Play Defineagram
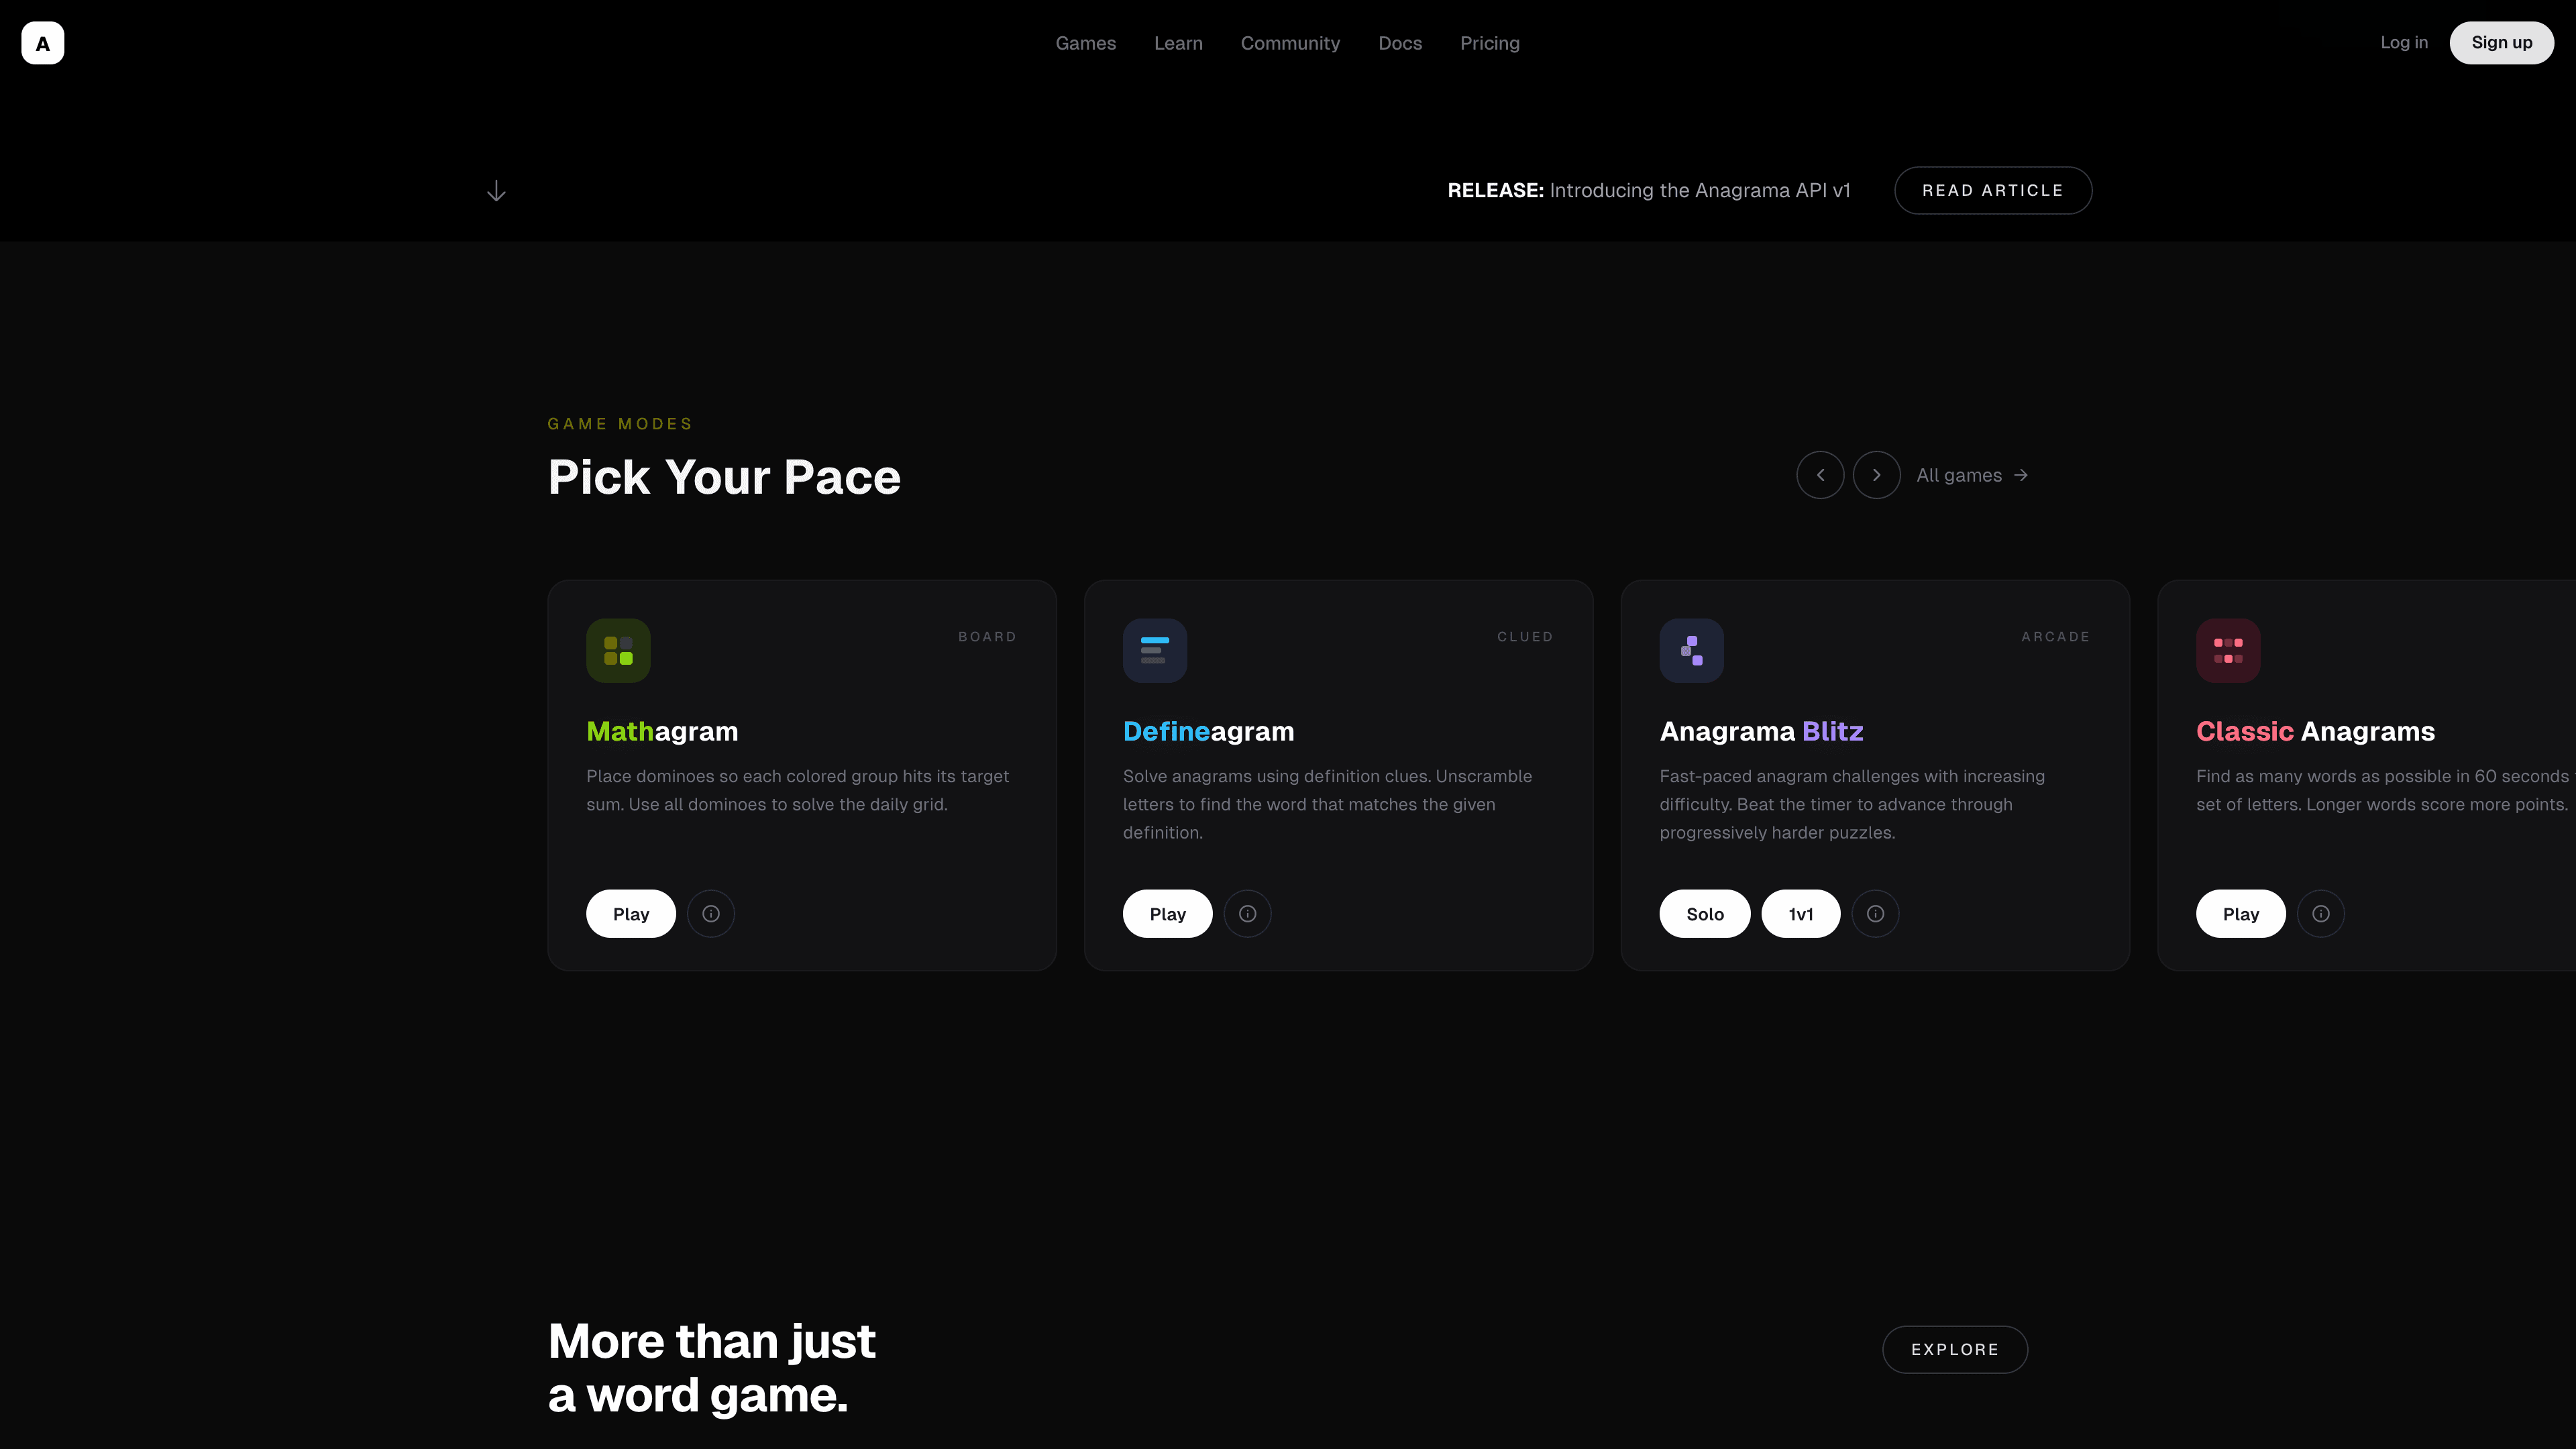2576x1449 pixels. (1167, 913)
